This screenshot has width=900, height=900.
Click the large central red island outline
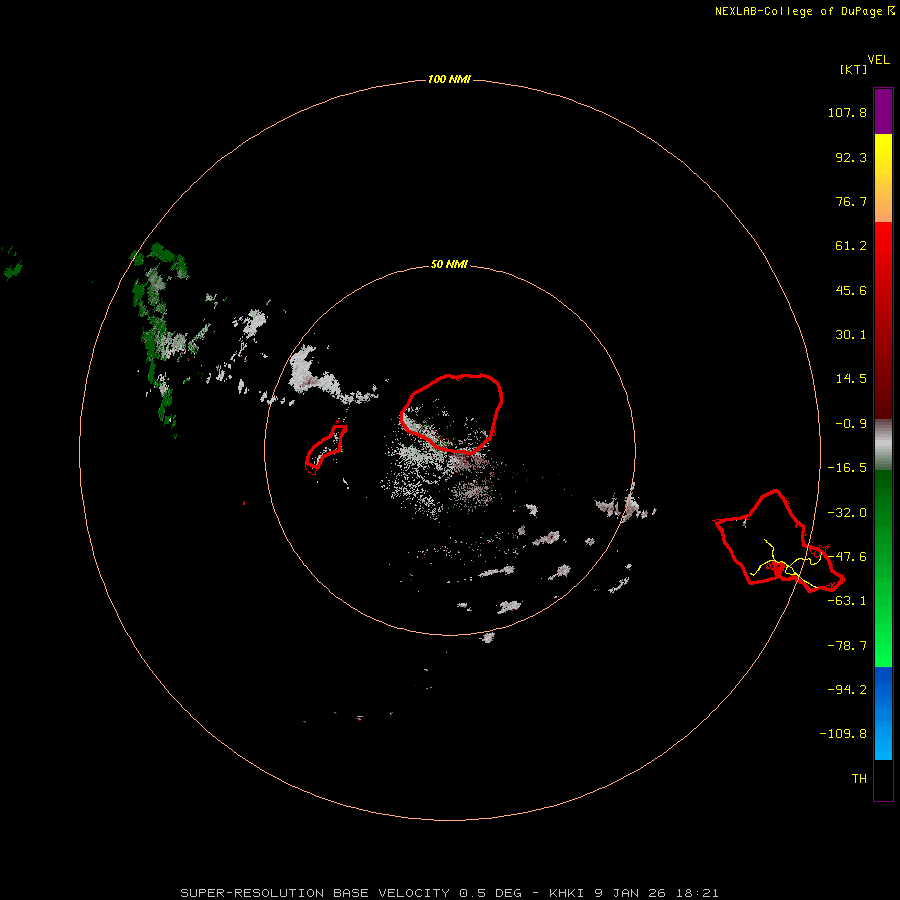[x=452, y=413]
